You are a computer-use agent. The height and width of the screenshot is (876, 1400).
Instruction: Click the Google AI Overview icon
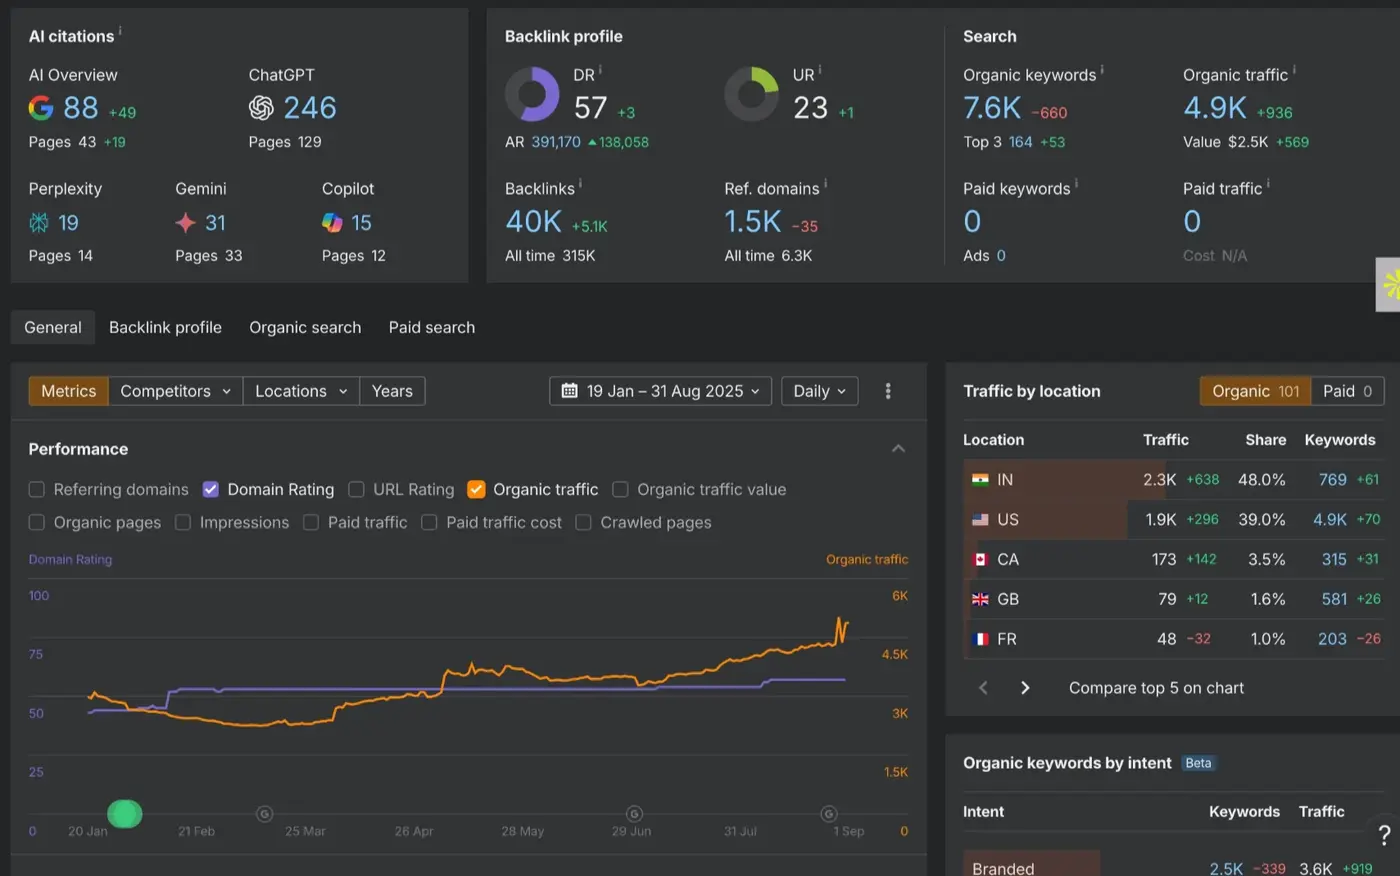[x=41, y=108]
